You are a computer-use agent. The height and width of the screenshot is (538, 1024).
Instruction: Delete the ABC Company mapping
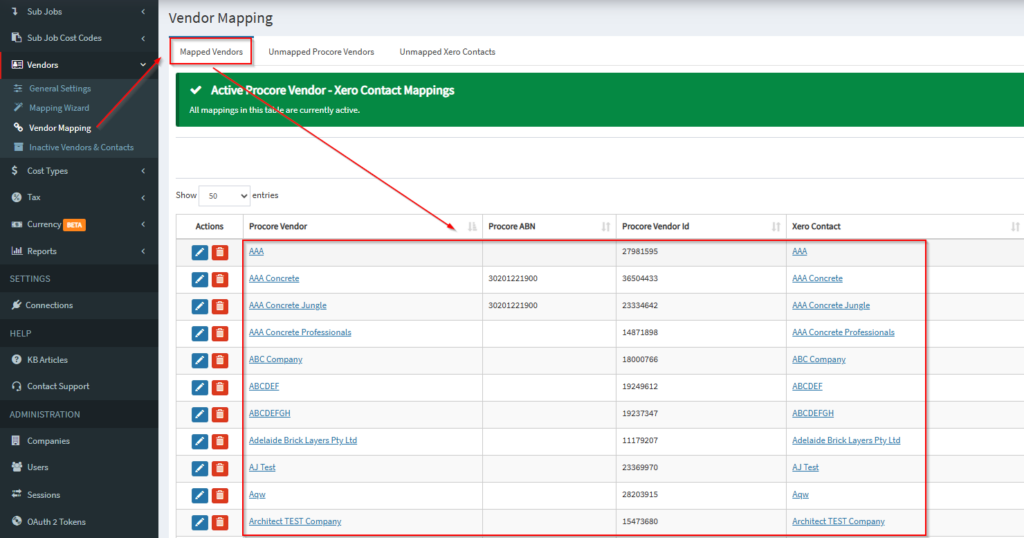pyautogui.click(x=220, y=360)
